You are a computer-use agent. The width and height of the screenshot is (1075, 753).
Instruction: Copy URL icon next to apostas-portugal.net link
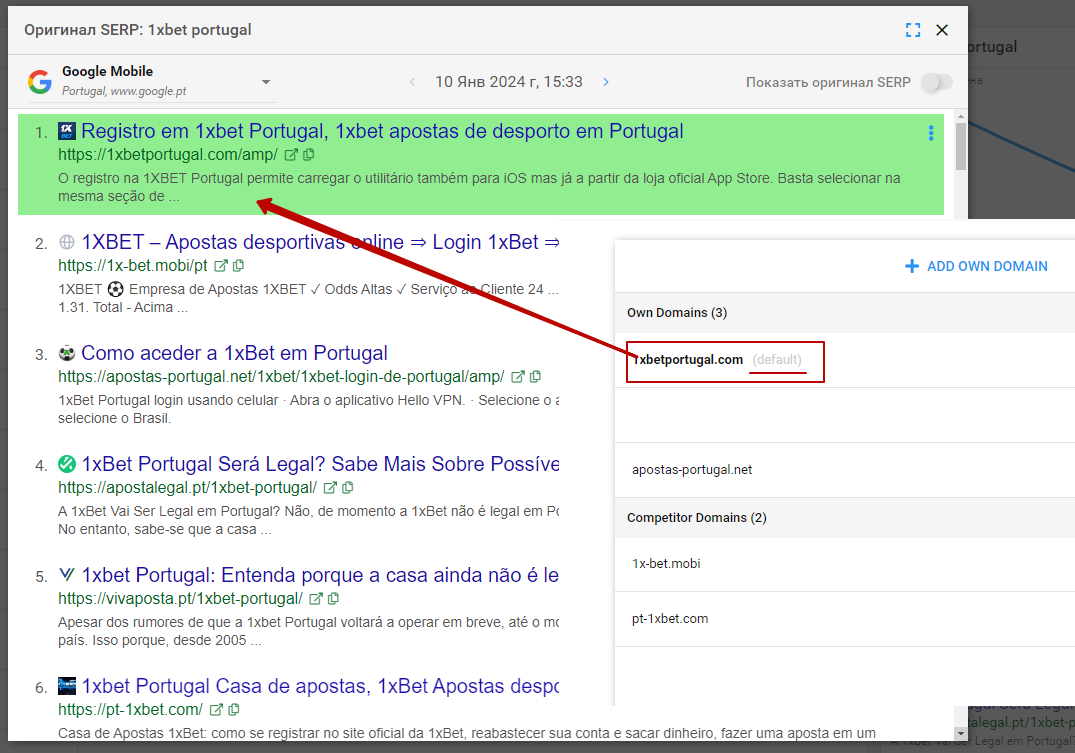(535, 377)
